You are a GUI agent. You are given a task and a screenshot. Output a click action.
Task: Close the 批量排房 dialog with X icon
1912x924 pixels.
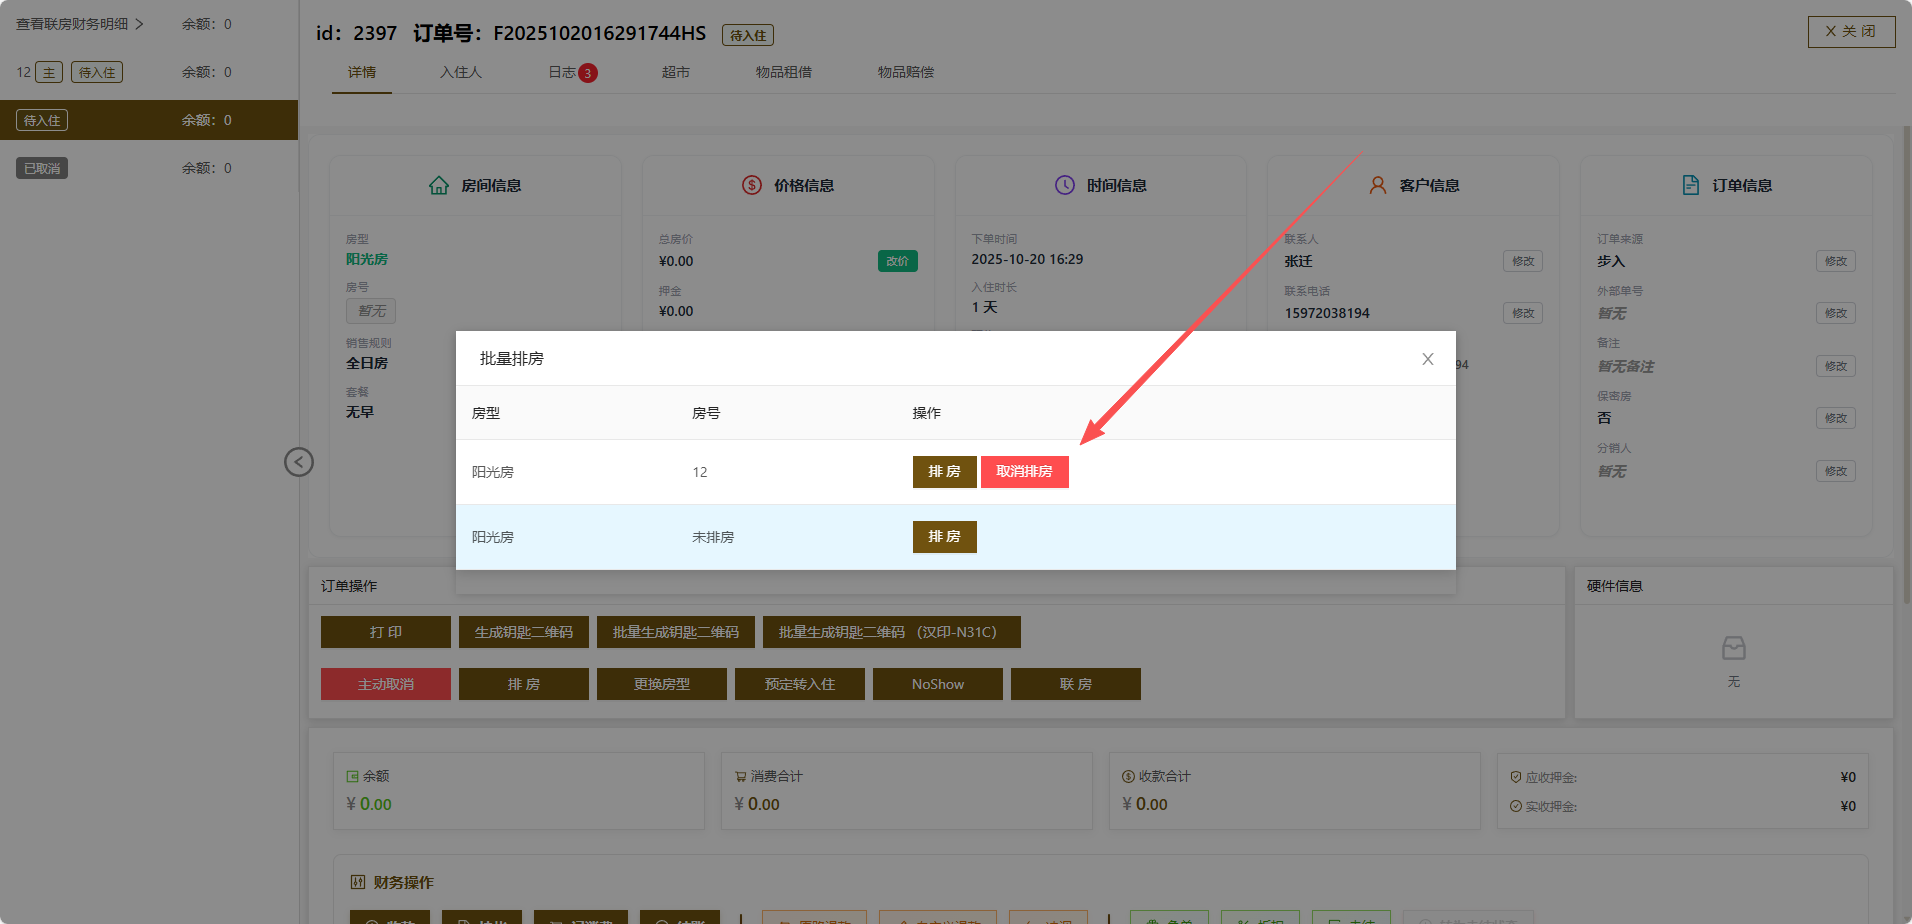coord(1427,359)
